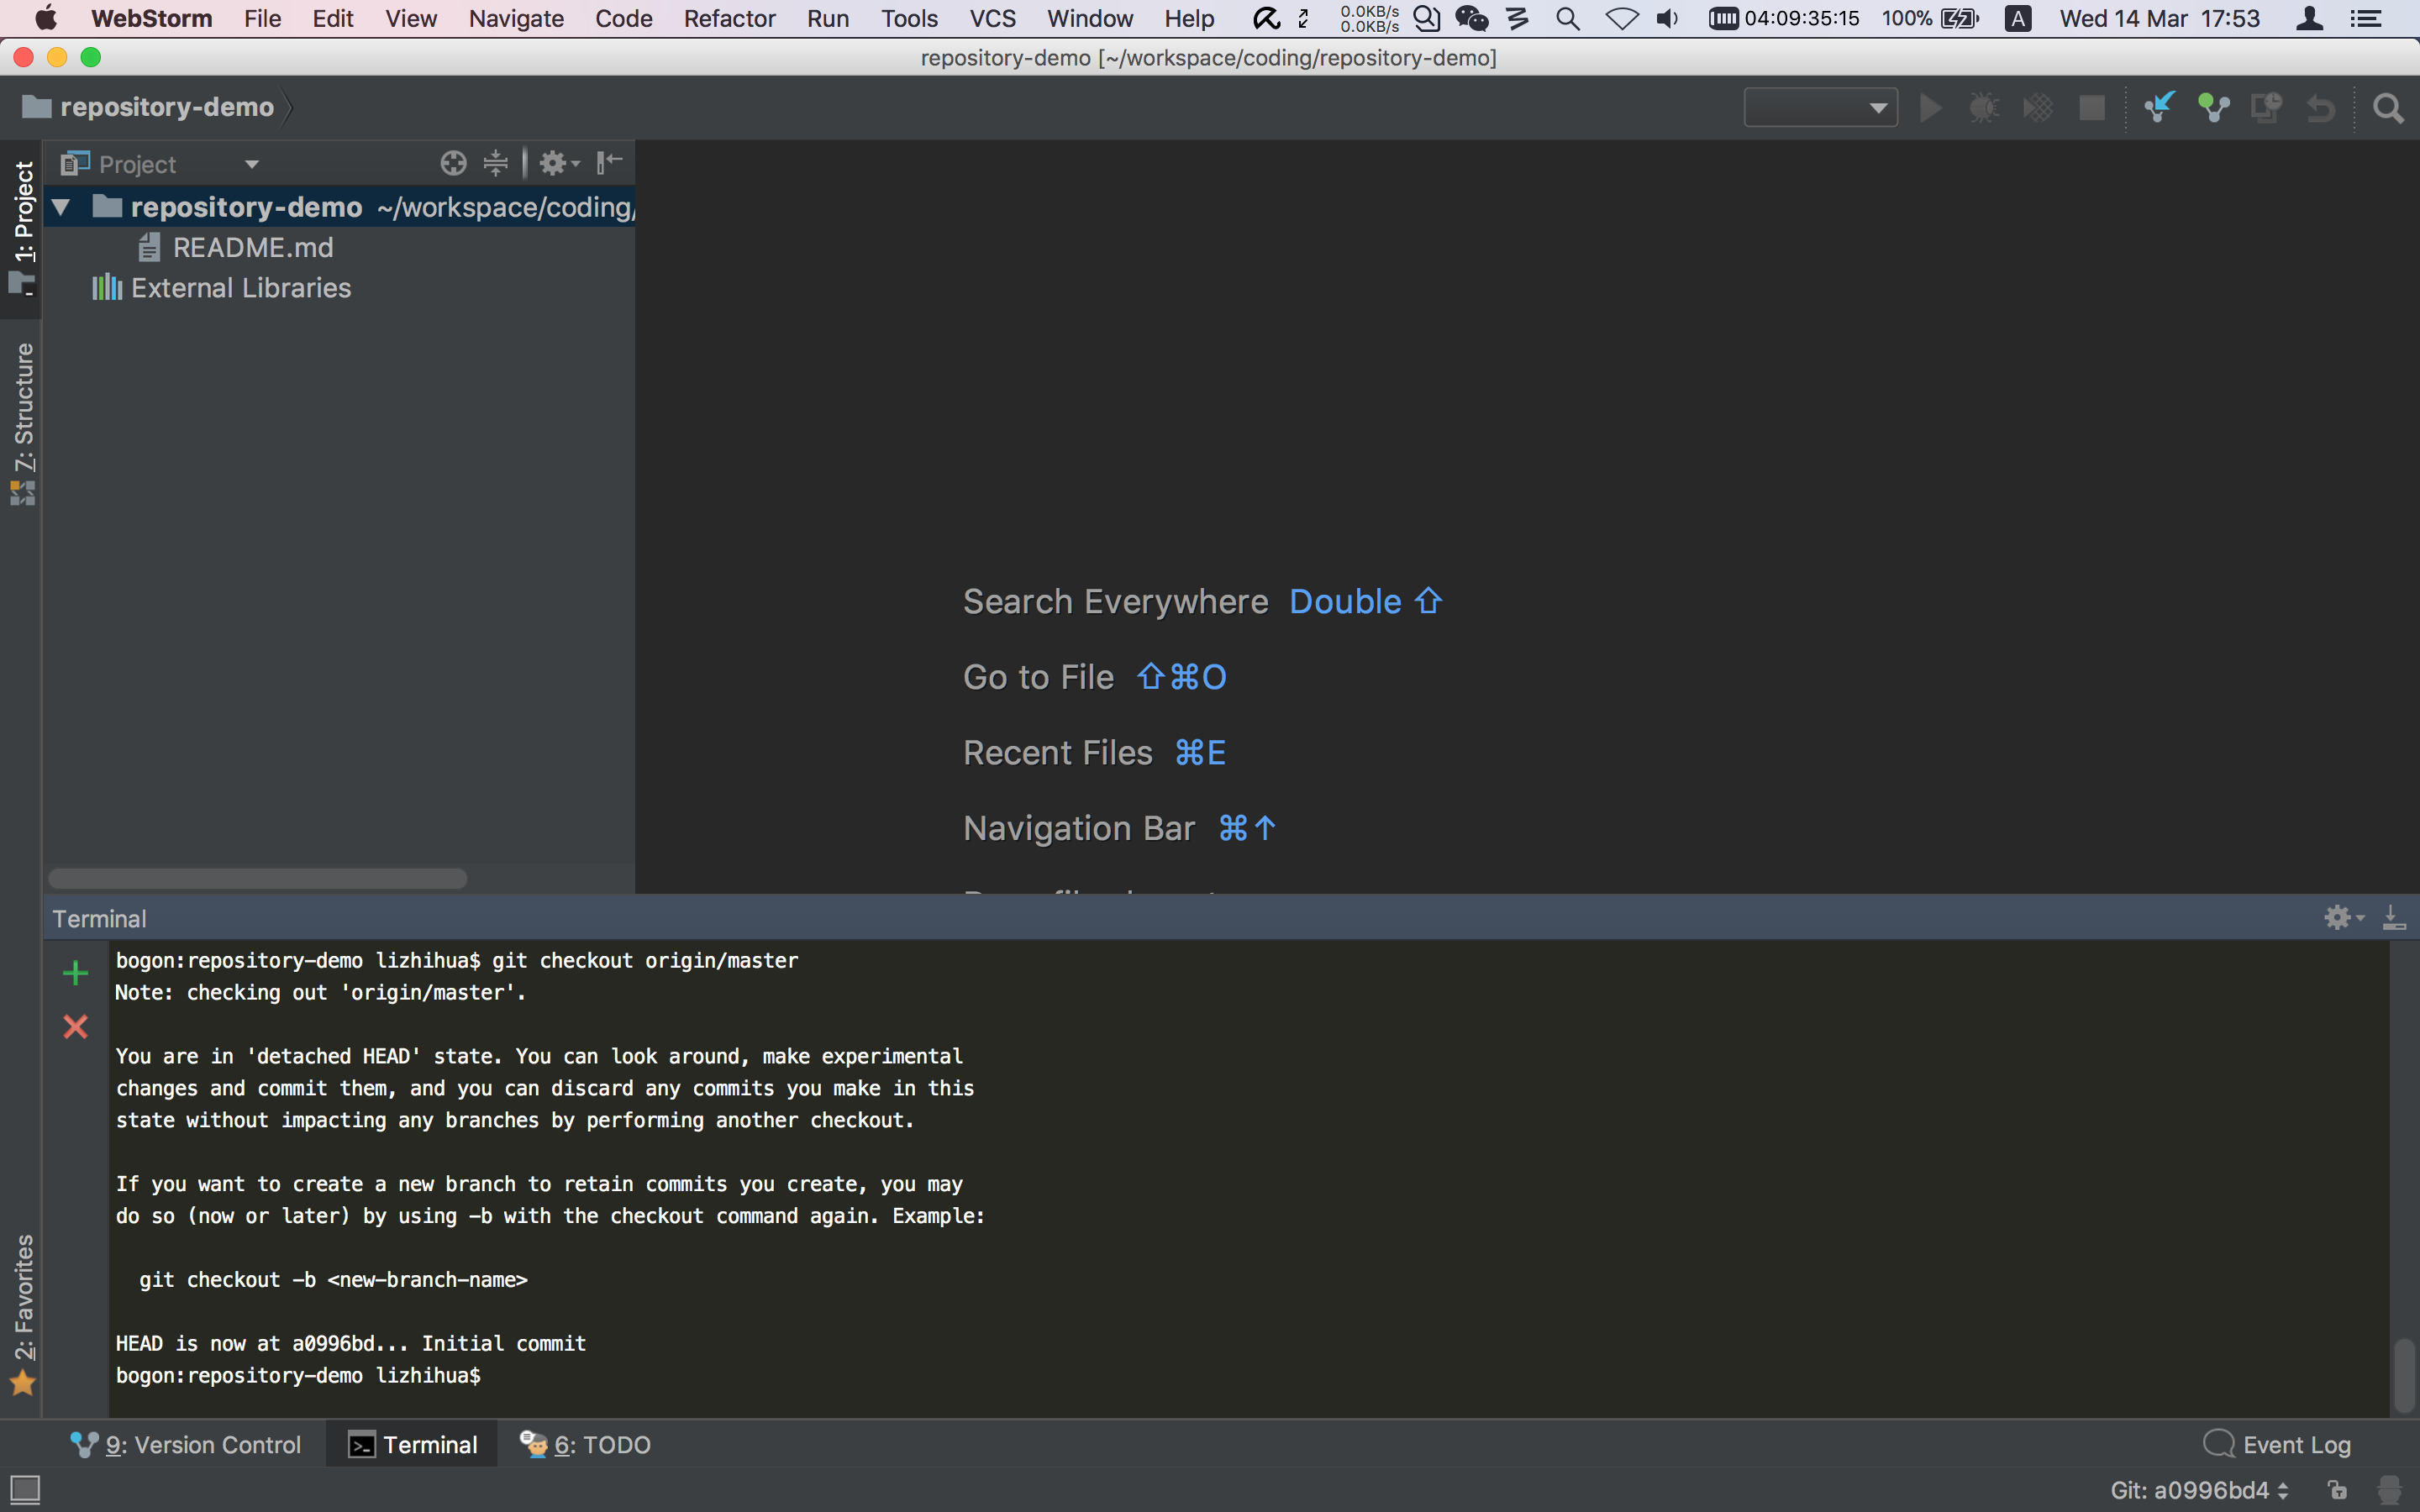
Task: Open Terminal panel gear settings
Action: click(2343, 917)
